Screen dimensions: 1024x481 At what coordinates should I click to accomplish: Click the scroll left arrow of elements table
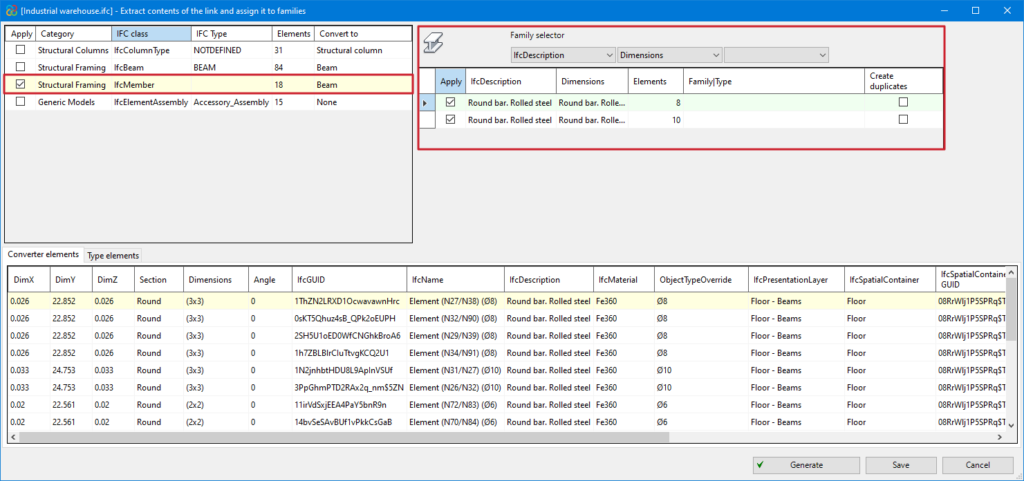pos(14,437)
